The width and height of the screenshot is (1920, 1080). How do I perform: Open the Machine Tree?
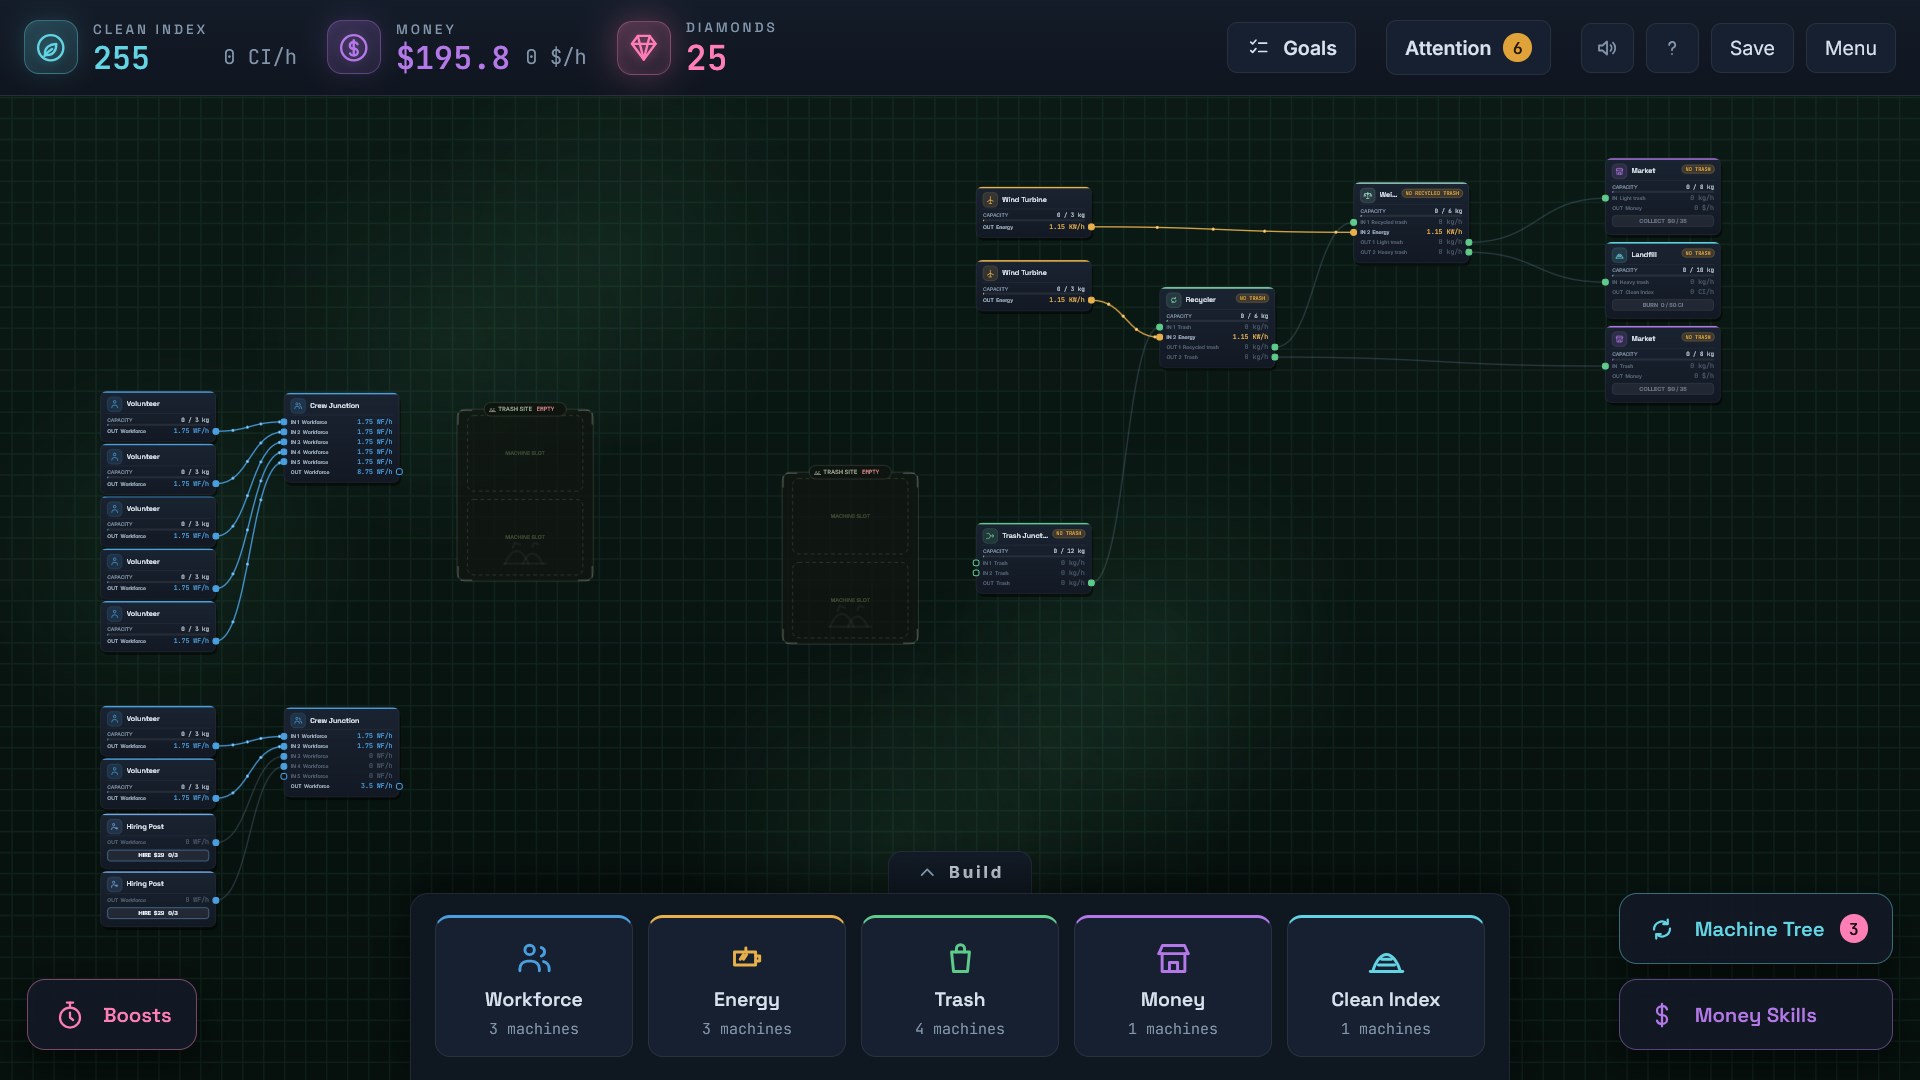point(1756,929)
